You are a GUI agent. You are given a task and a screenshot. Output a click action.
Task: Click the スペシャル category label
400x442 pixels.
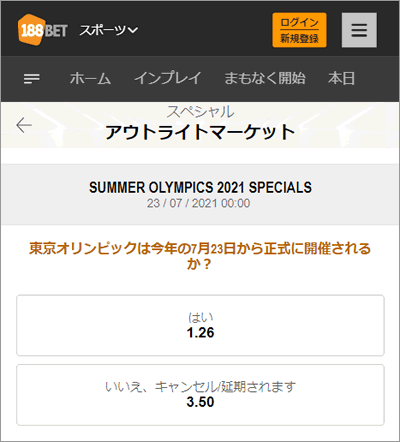coord(200,111)
